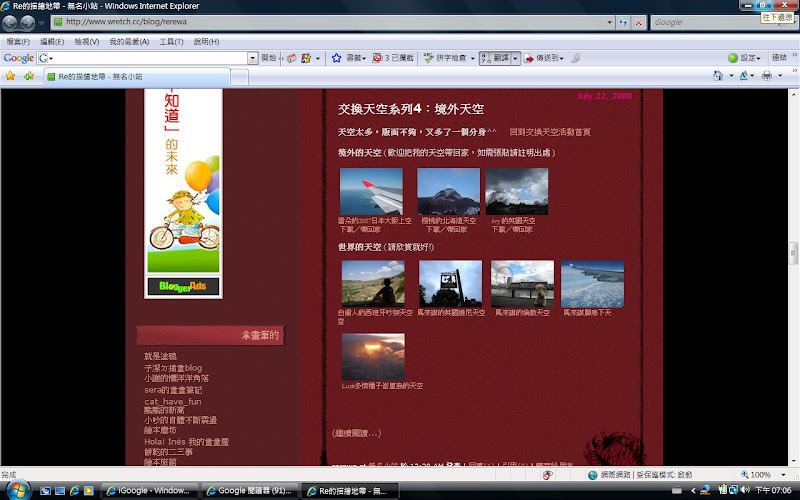Open the 'sera的畫畫筆記' sidebar link

click(173, 390)
